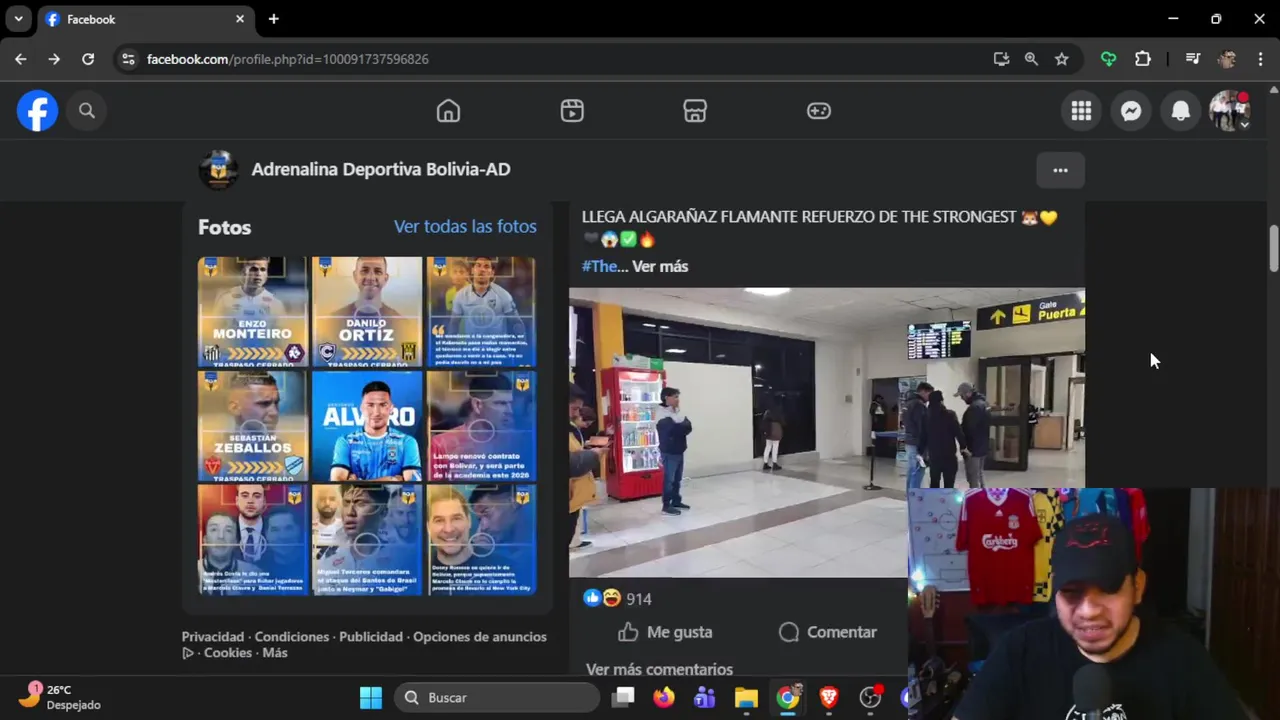This screenshot has width=1280, height=720.
Task: Select the Facebook browser tab
Action: point(146,19)
